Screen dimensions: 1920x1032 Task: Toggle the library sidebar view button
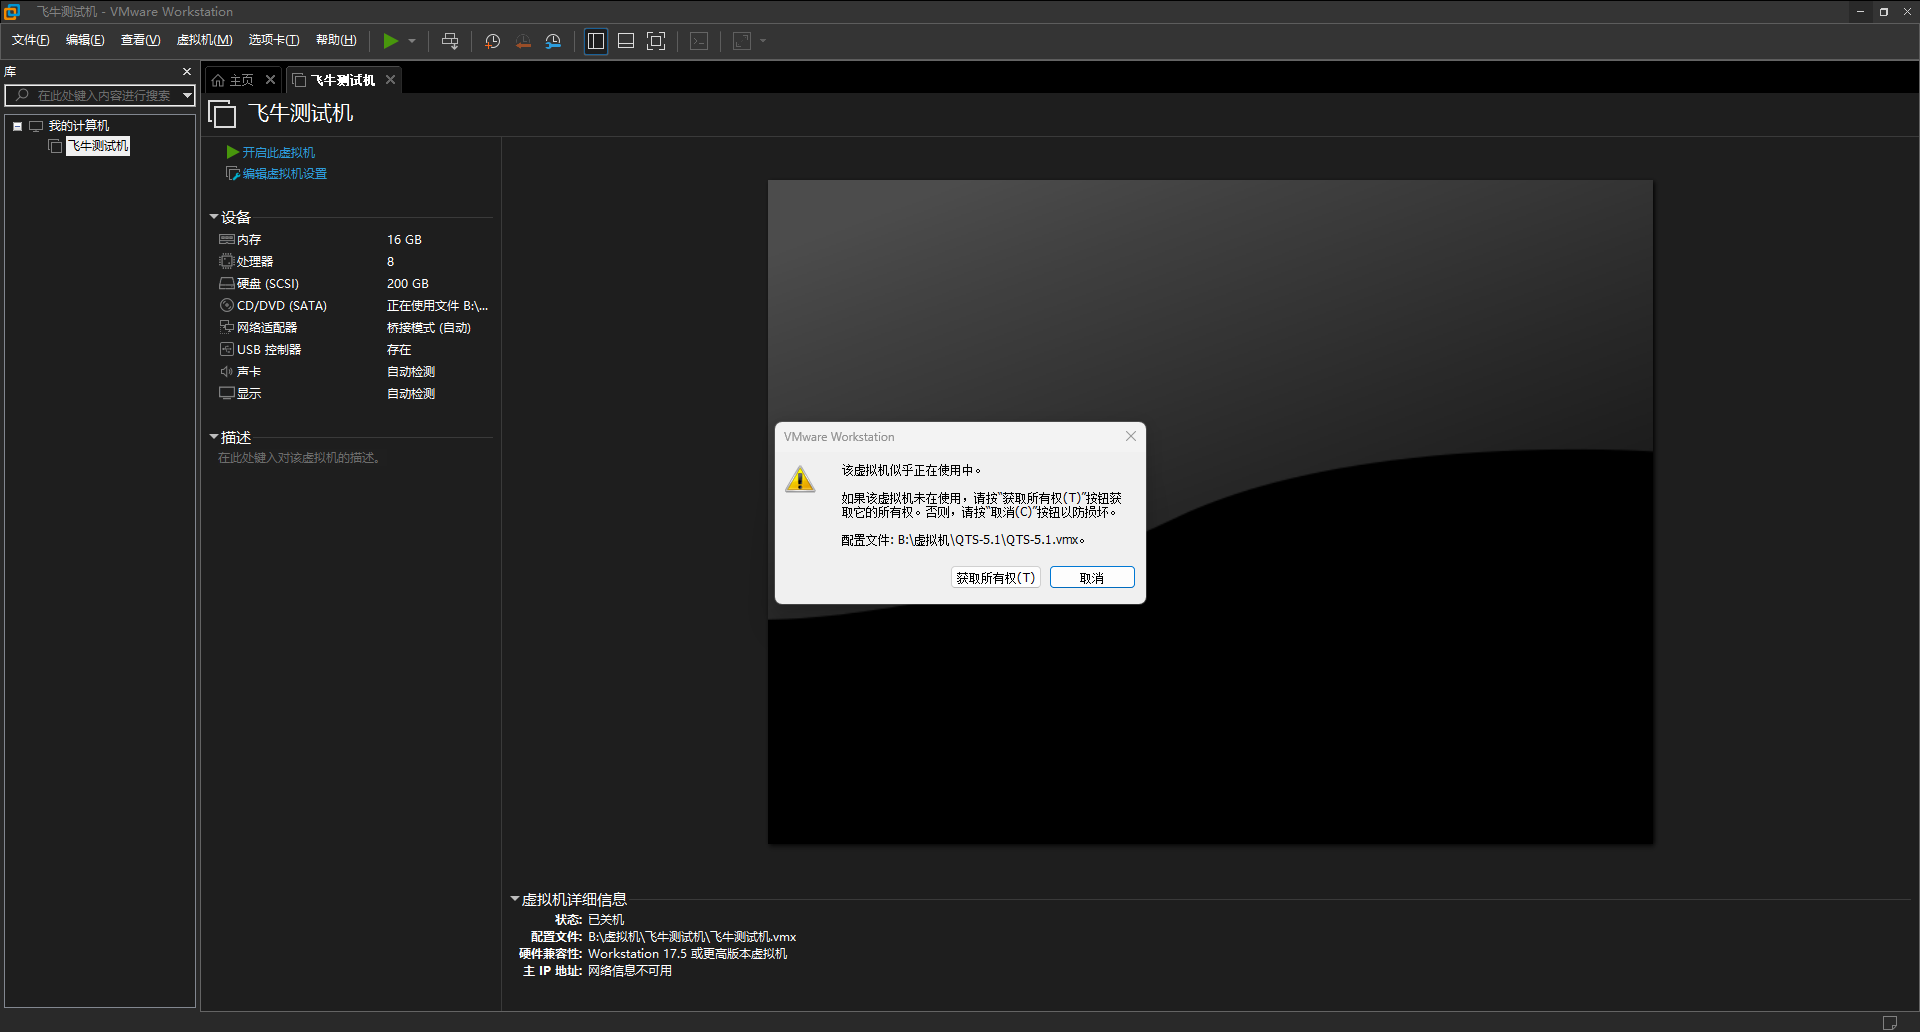point(596,41)
